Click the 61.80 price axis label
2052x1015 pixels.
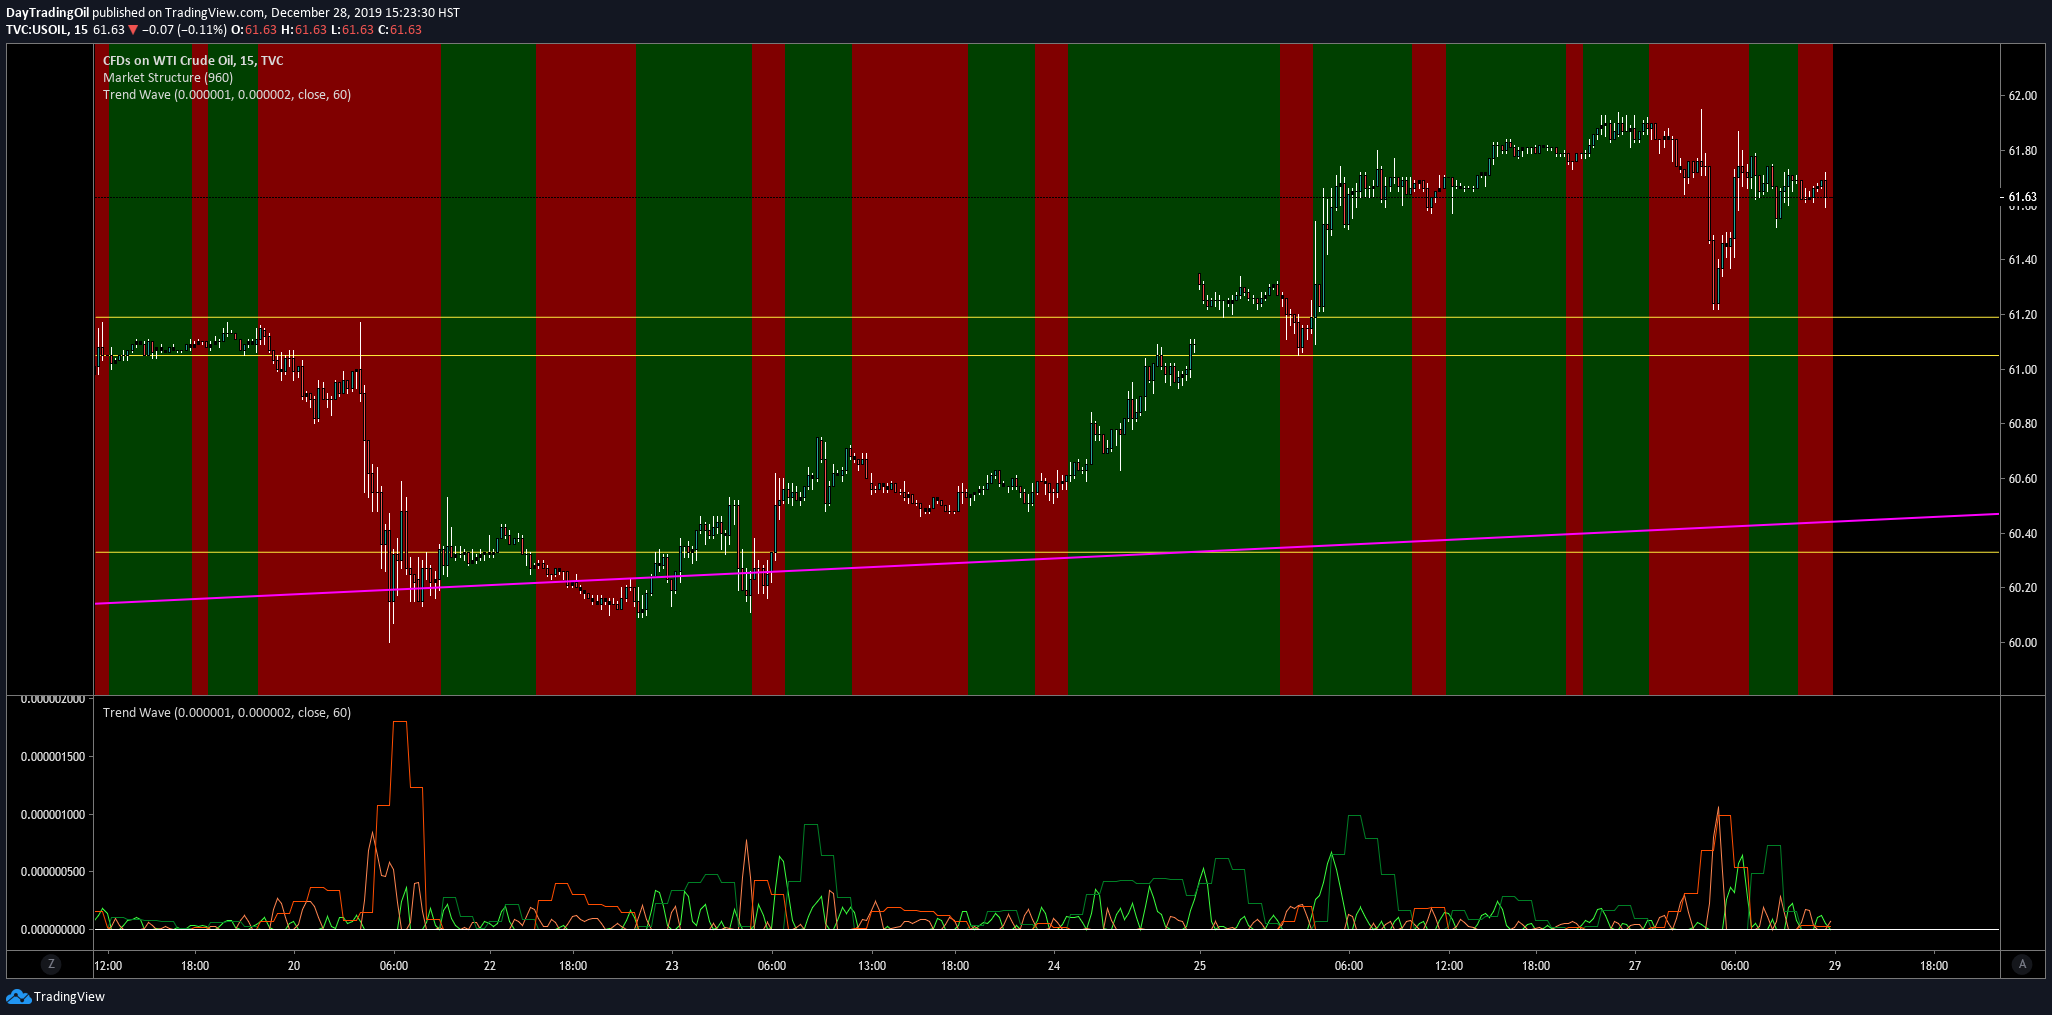point(2023,151)
